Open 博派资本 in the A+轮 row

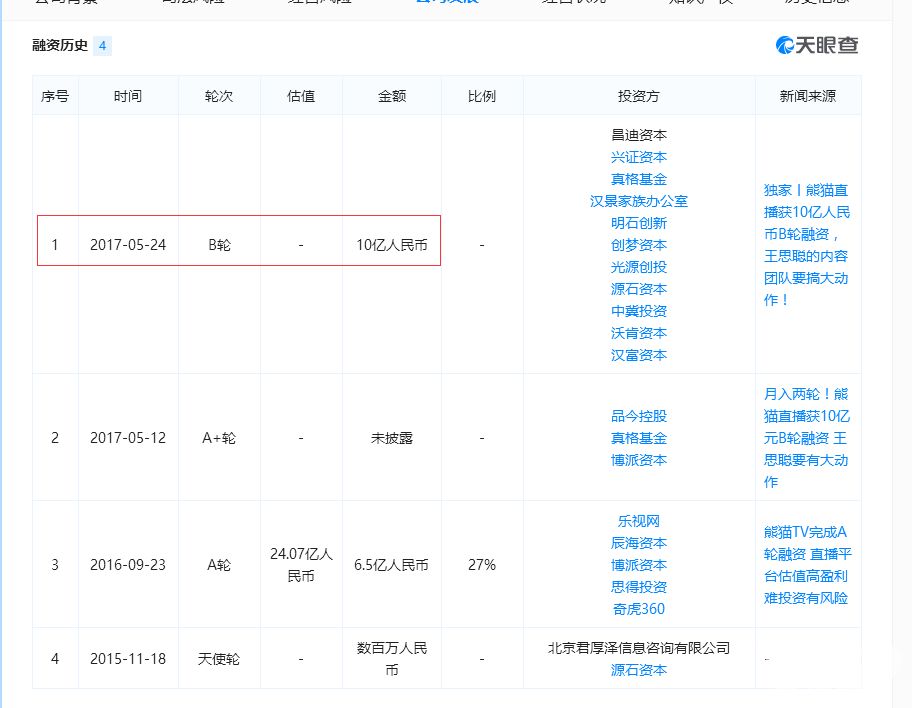tap(639, 461)
